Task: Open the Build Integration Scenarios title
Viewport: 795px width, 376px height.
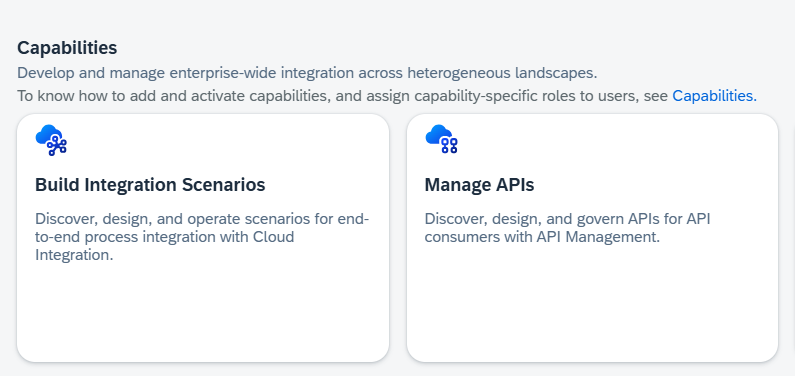Action: pyautogui.click(x=150, y=185)
